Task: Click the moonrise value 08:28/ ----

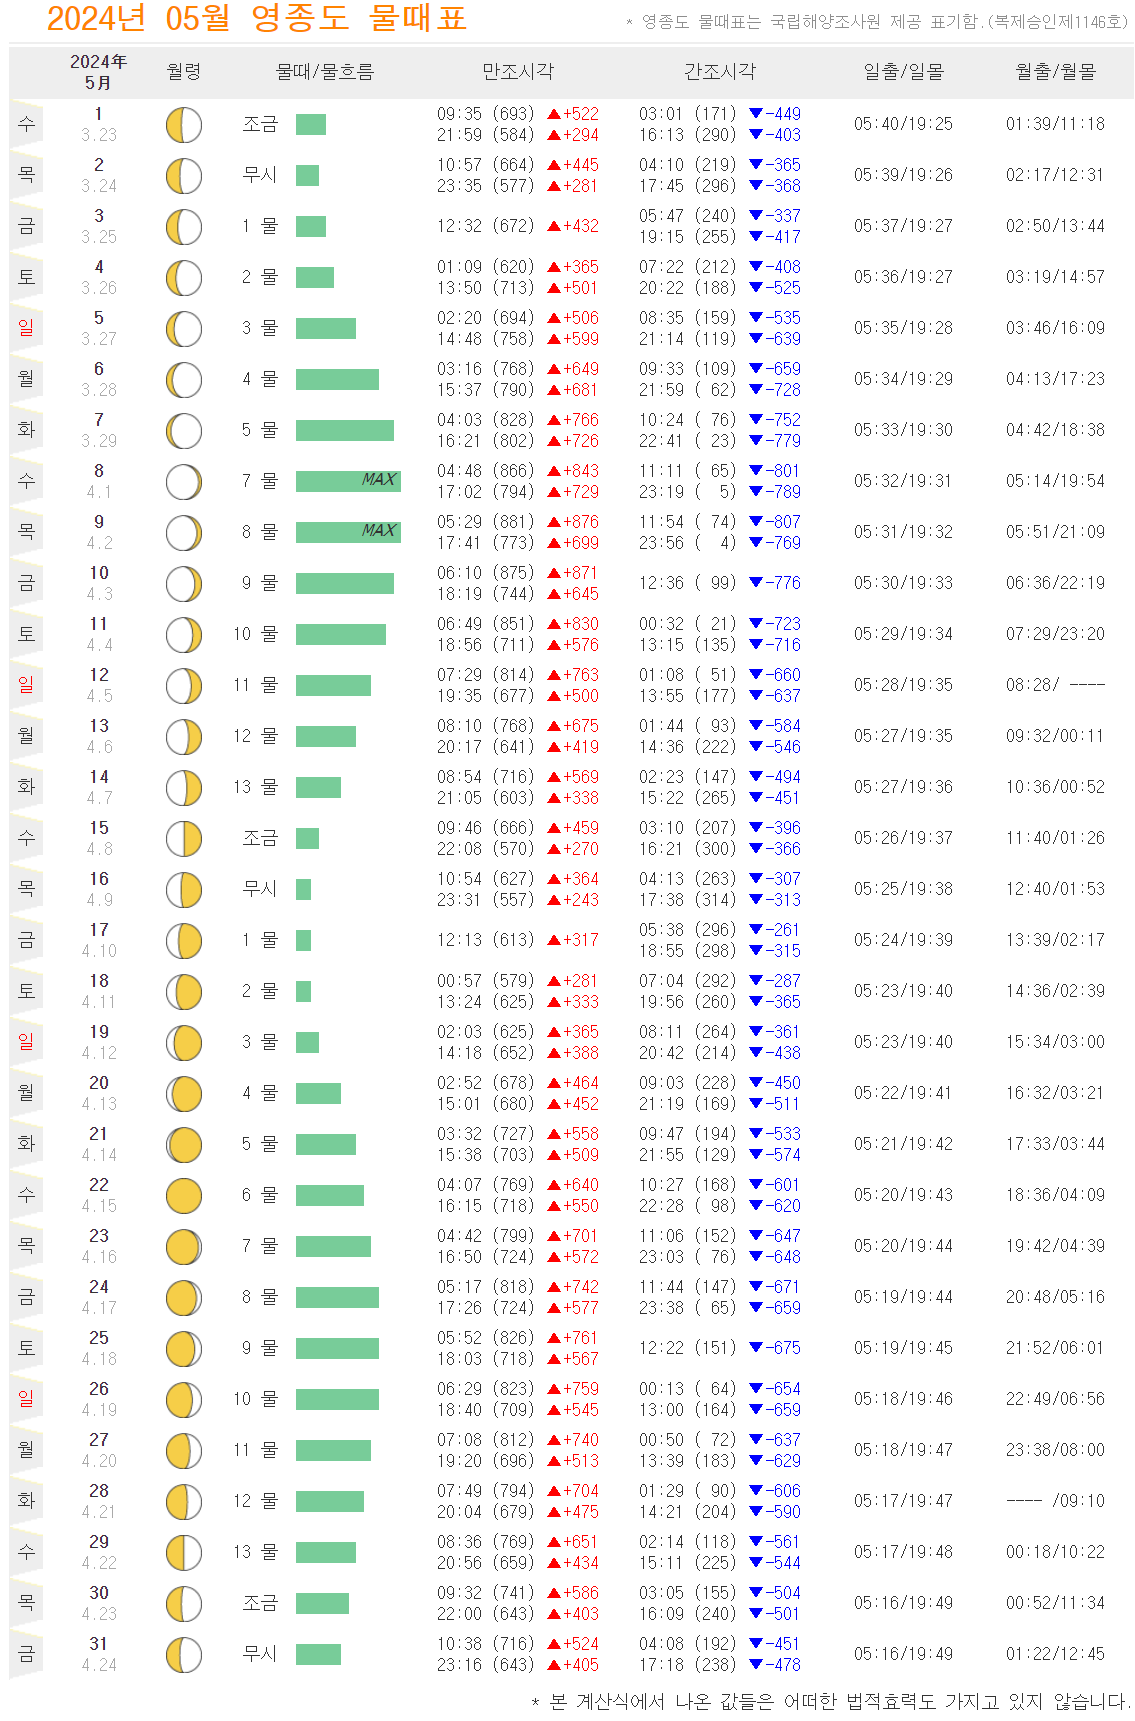Action: (x=1056, y=685)
